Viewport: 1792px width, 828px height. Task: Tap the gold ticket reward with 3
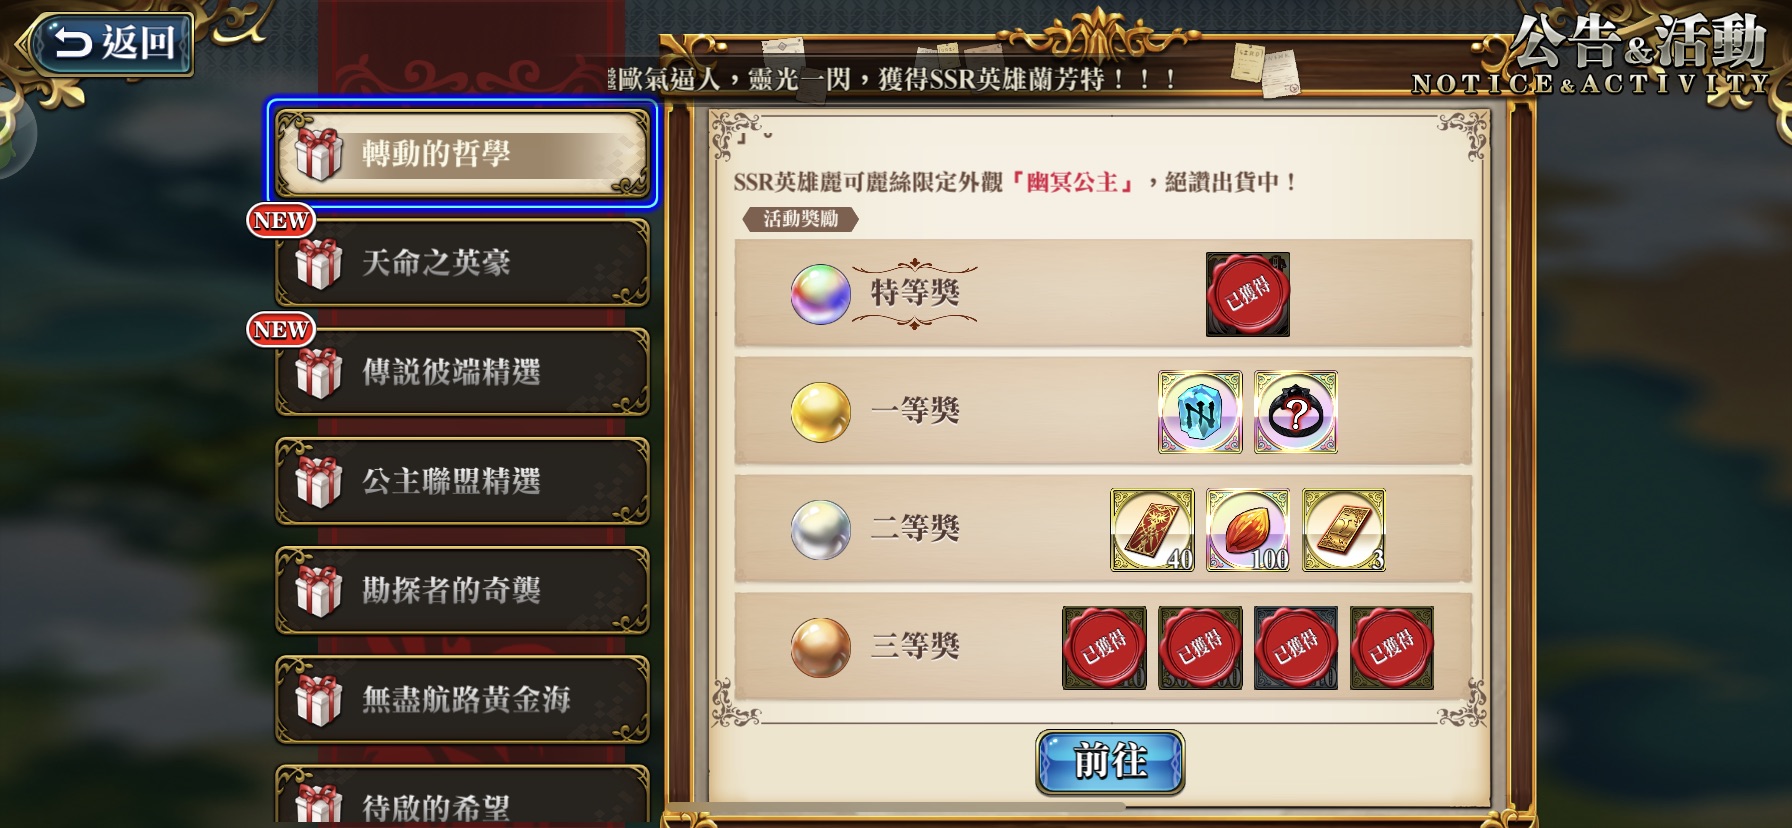click(x=1344, y=530)
